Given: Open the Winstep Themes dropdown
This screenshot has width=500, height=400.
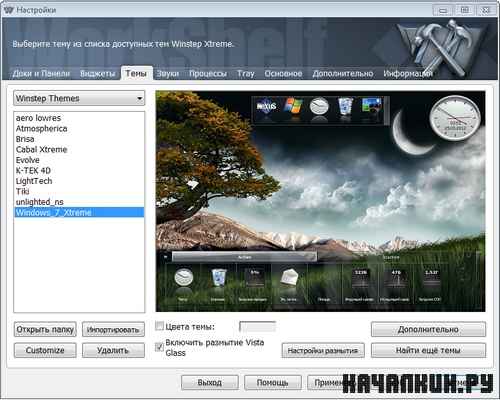Looking at the screenshot, I should pos(79,98).
